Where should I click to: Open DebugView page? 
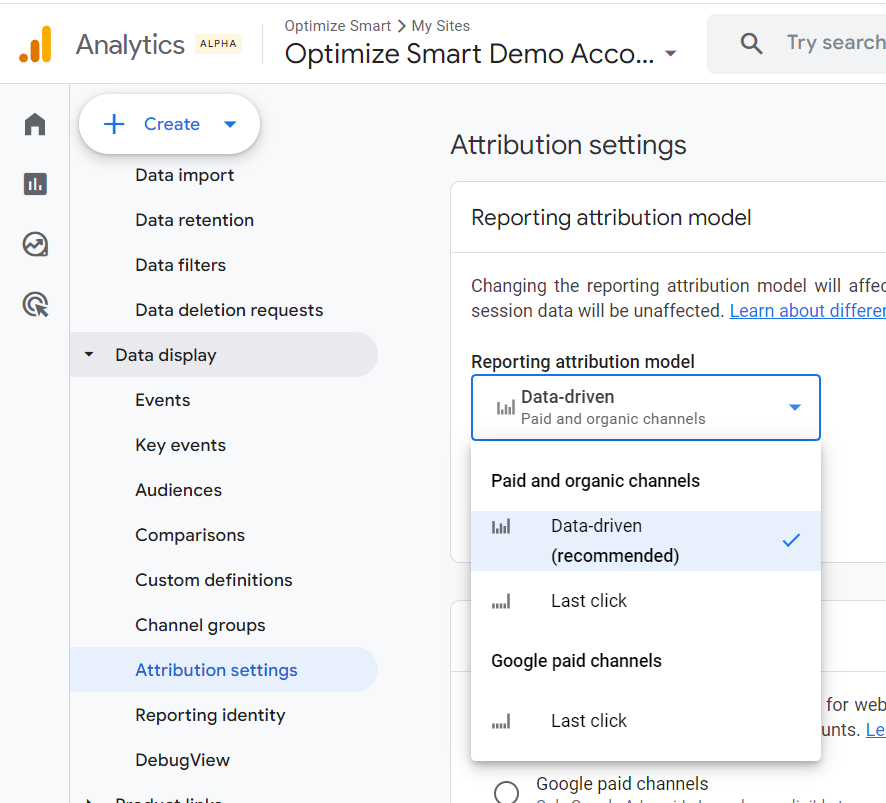183,760
